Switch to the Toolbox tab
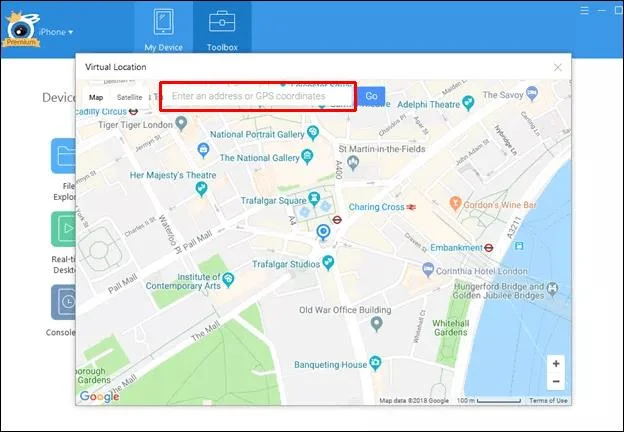 (x=222, y=28)
